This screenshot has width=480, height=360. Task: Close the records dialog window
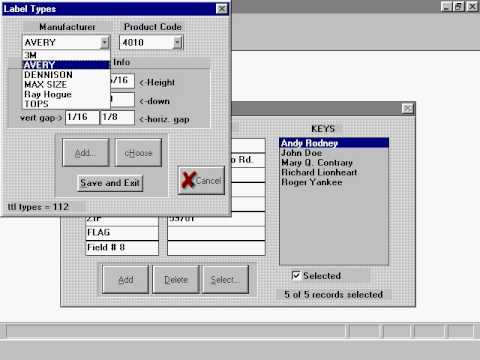click(x=407, y=108)
